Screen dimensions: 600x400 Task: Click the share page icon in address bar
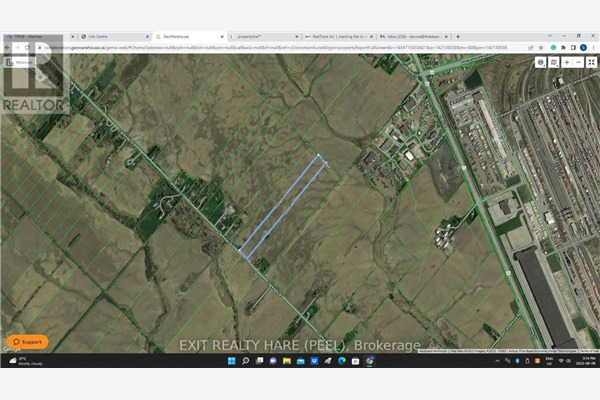(531, 47)
